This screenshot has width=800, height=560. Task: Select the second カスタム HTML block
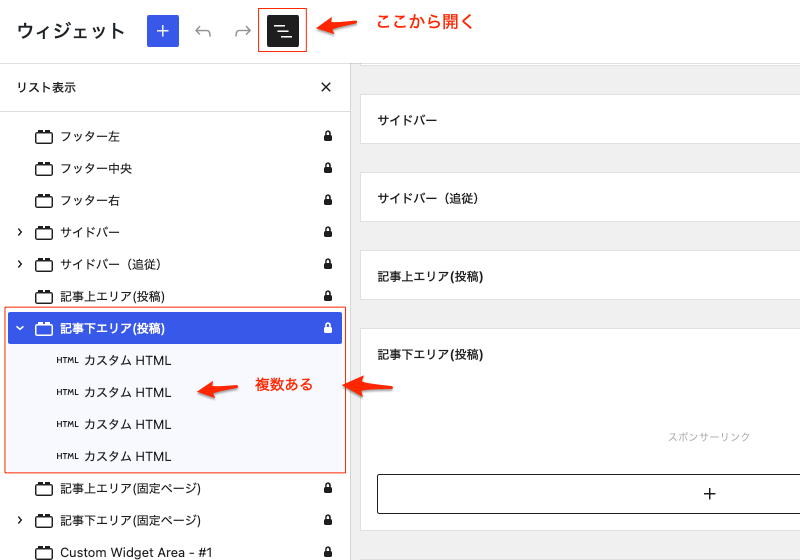pyautogui.click(x=175, y=392)
